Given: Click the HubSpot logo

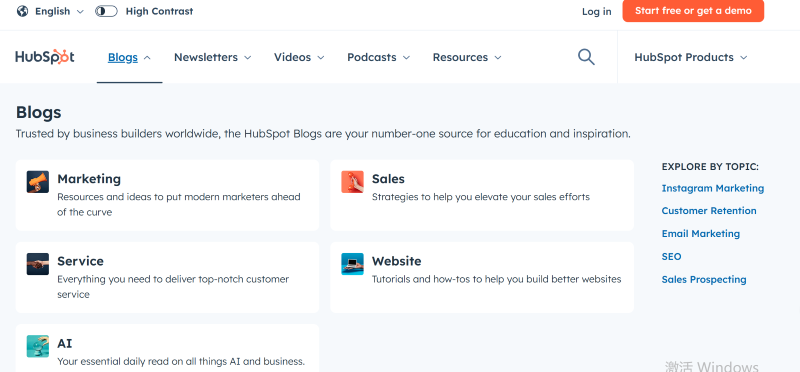Looking at the screenshot, I should (45, 57).
